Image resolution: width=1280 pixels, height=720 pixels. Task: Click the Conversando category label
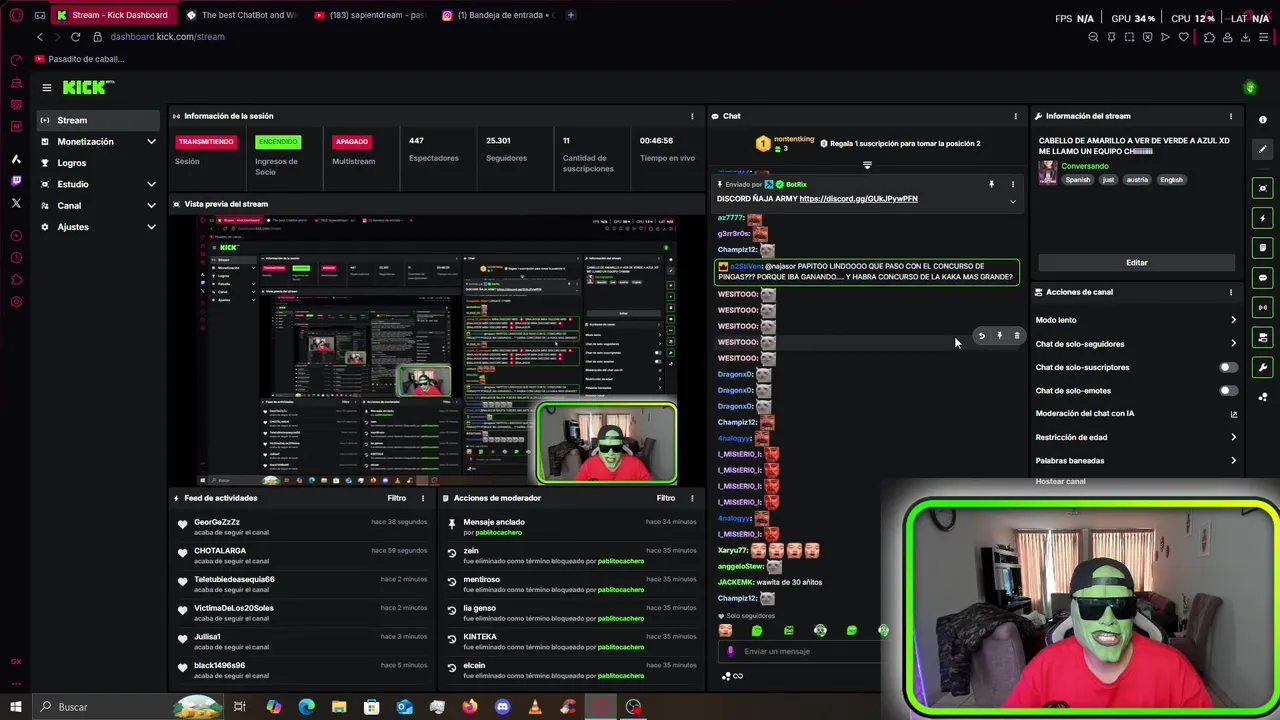1085,166
